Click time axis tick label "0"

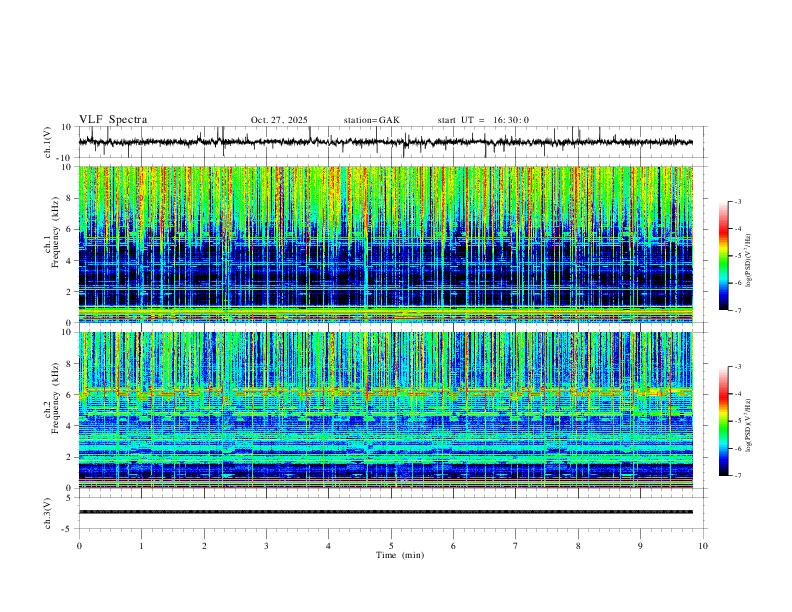[79, 546]
